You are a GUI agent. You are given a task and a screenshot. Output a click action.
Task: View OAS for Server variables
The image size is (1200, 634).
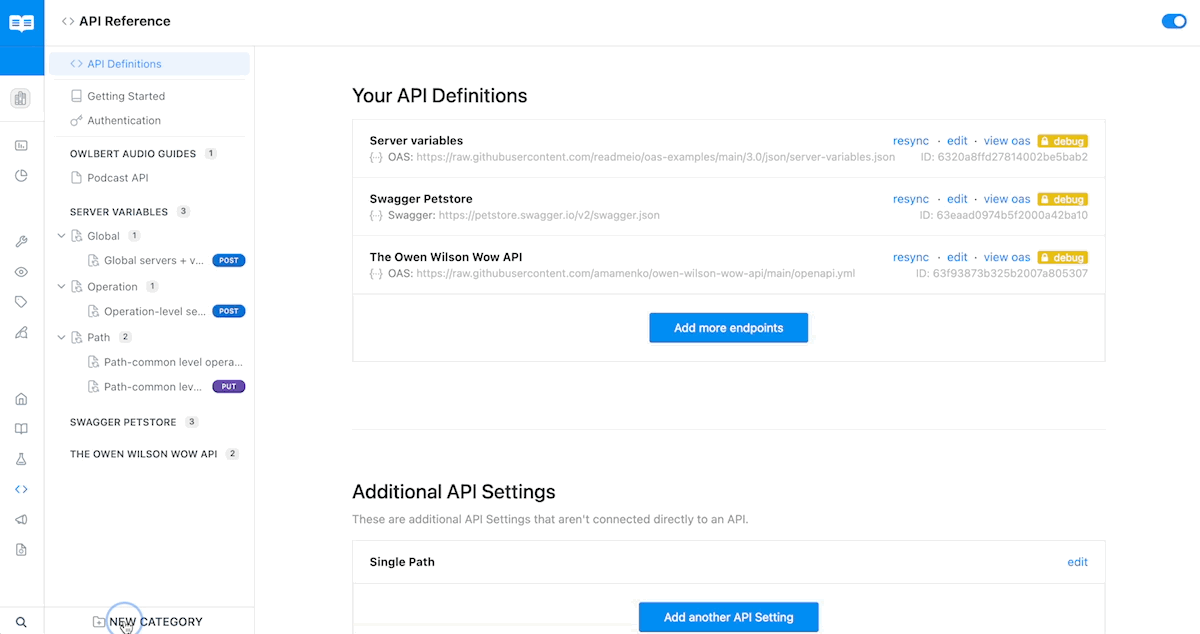[1007, 141]
